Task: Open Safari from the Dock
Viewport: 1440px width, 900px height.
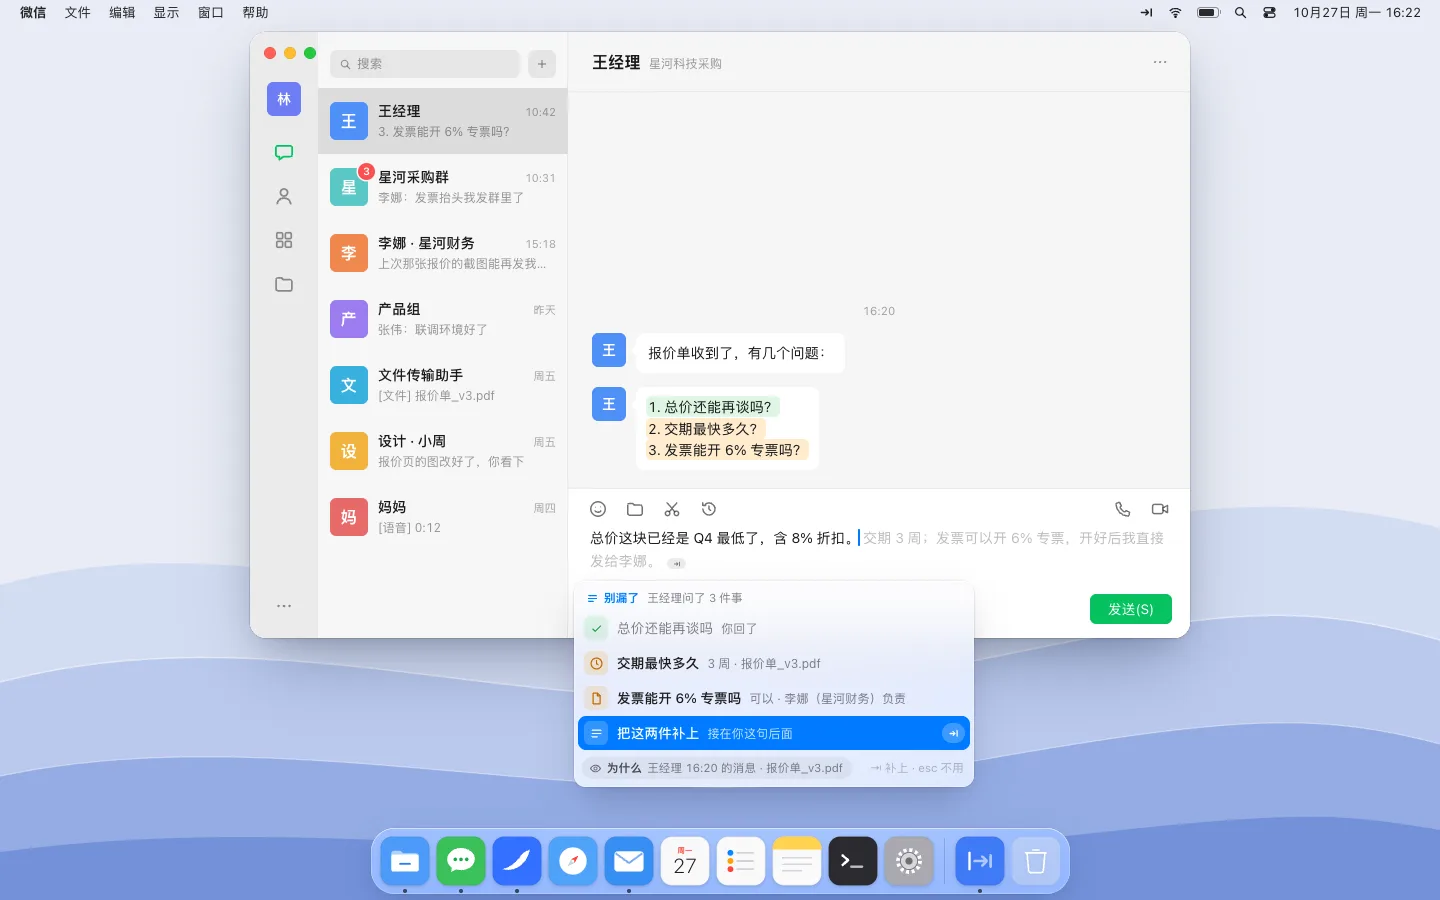Action: (573, 861)
